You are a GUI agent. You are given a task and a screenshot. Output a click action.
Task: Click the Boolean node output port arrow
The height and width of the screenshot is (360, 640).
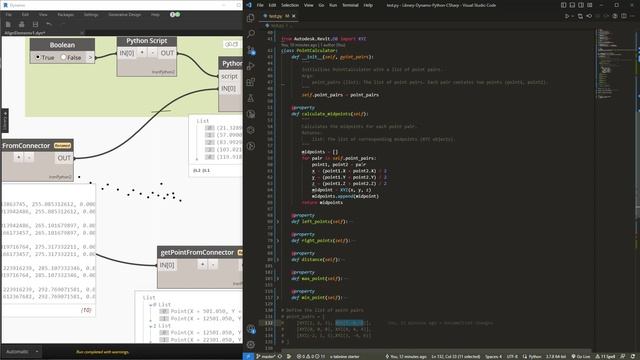coord(91,58)
